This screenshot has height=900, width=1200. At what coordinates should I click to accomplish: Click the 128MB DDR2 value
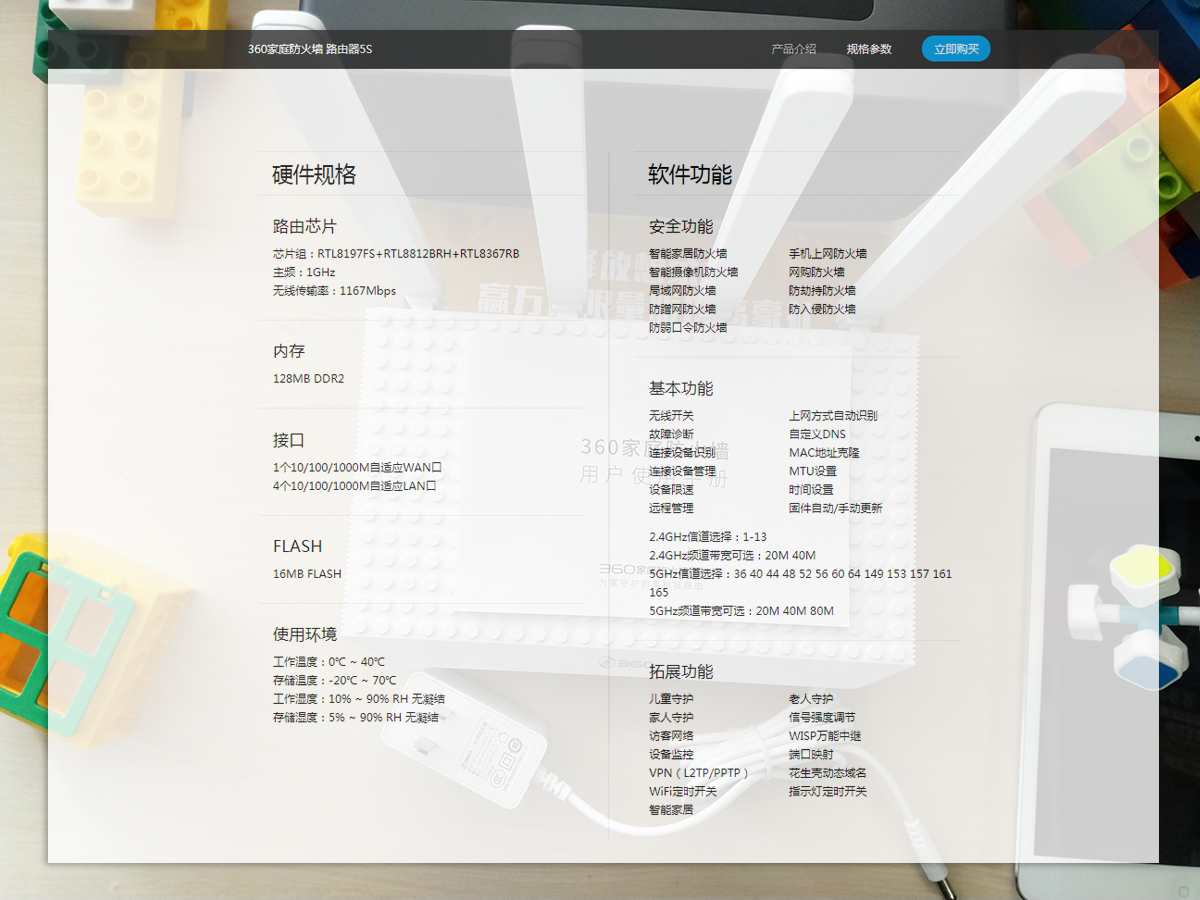pos(308,379)
